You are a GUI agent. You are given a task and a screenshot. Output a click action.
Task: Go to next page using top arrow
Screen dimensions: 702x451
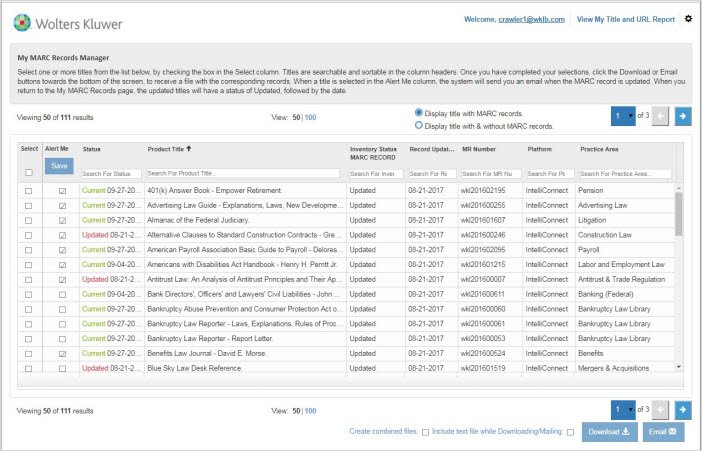682,117
